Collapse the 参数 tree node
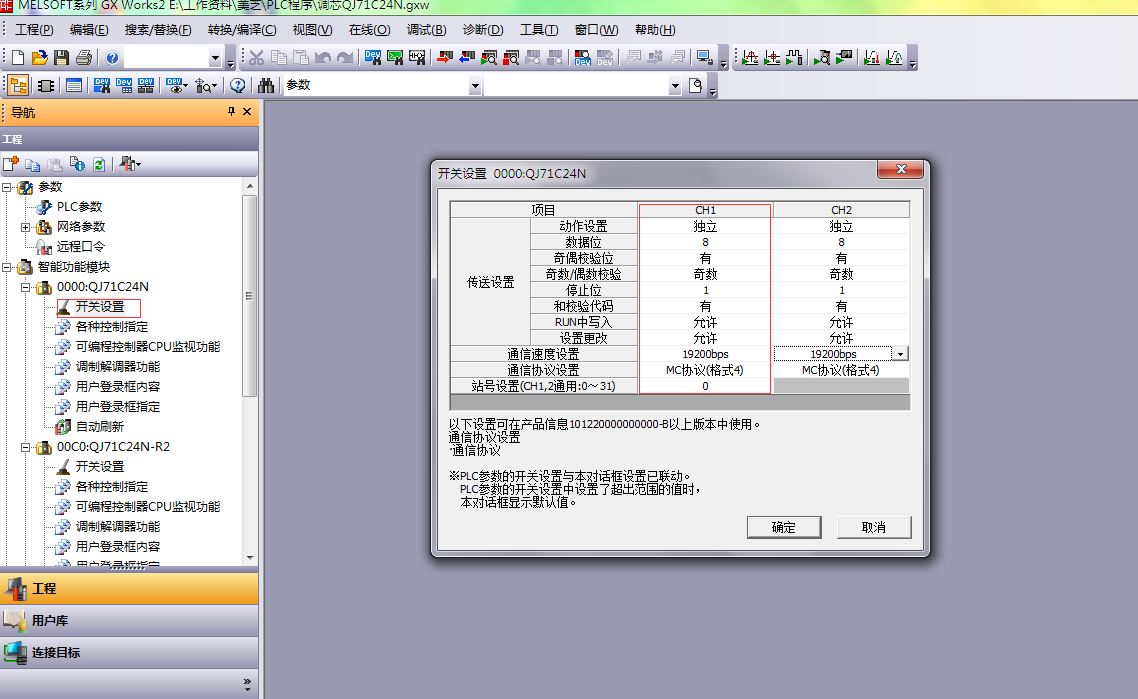The width and height of the screenshot is (1138, 699). (x=7, y=187)
